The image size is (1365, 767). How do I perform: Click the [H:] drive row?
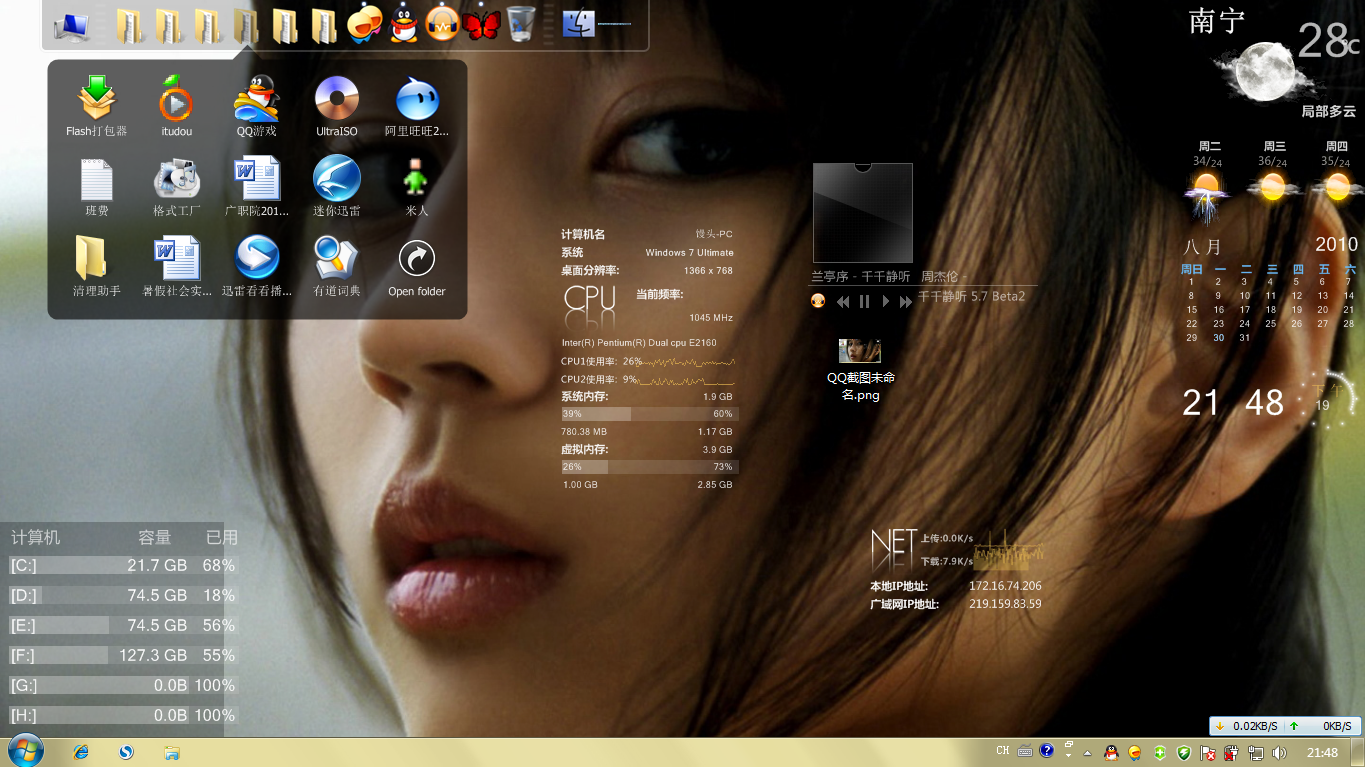tap(122, 715)
